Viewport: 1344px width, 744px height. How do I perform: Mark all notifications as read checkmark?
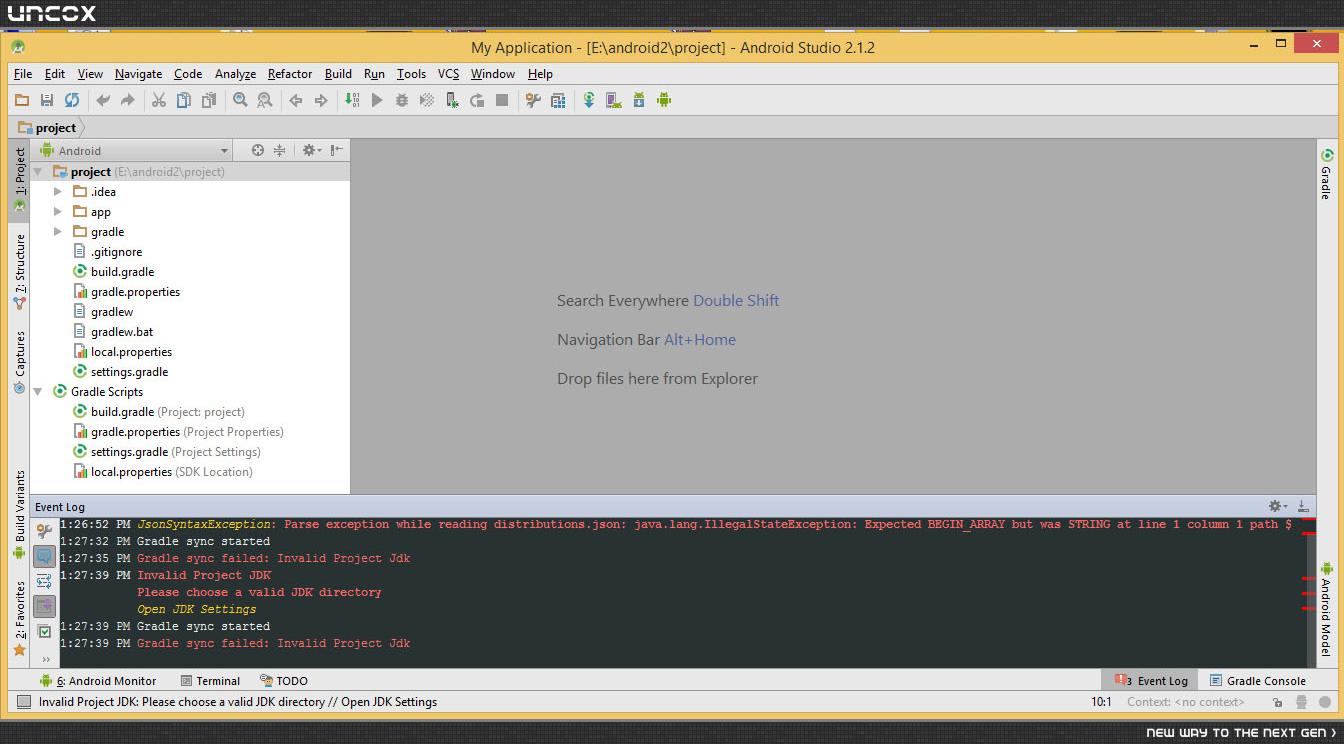(44, 631)
